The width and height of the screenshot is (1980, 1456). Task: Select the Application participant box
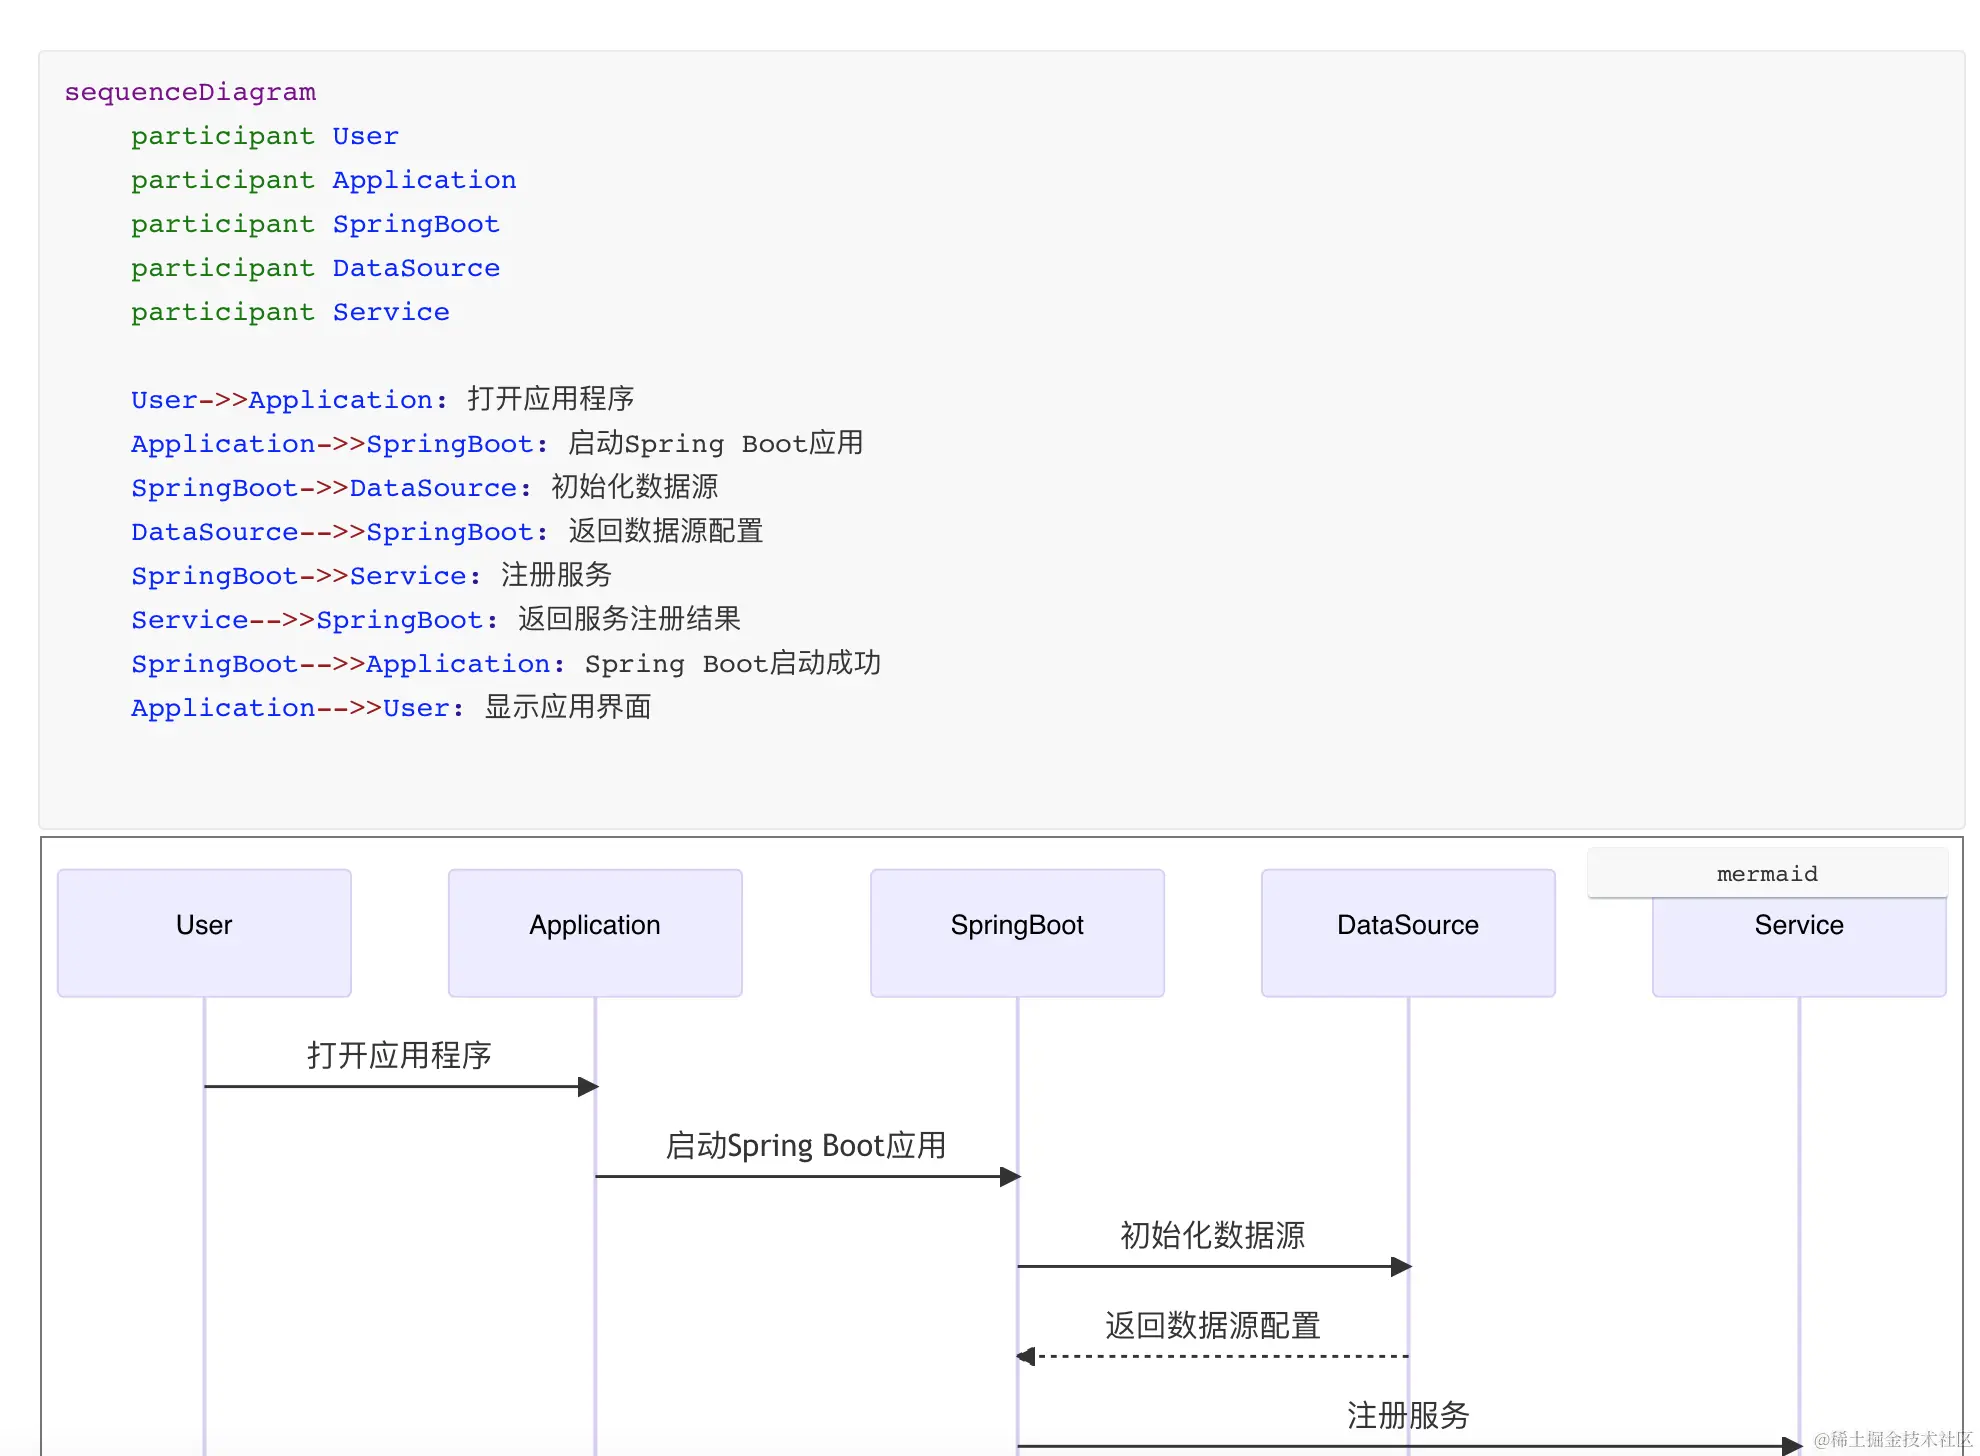click(595, 933)
